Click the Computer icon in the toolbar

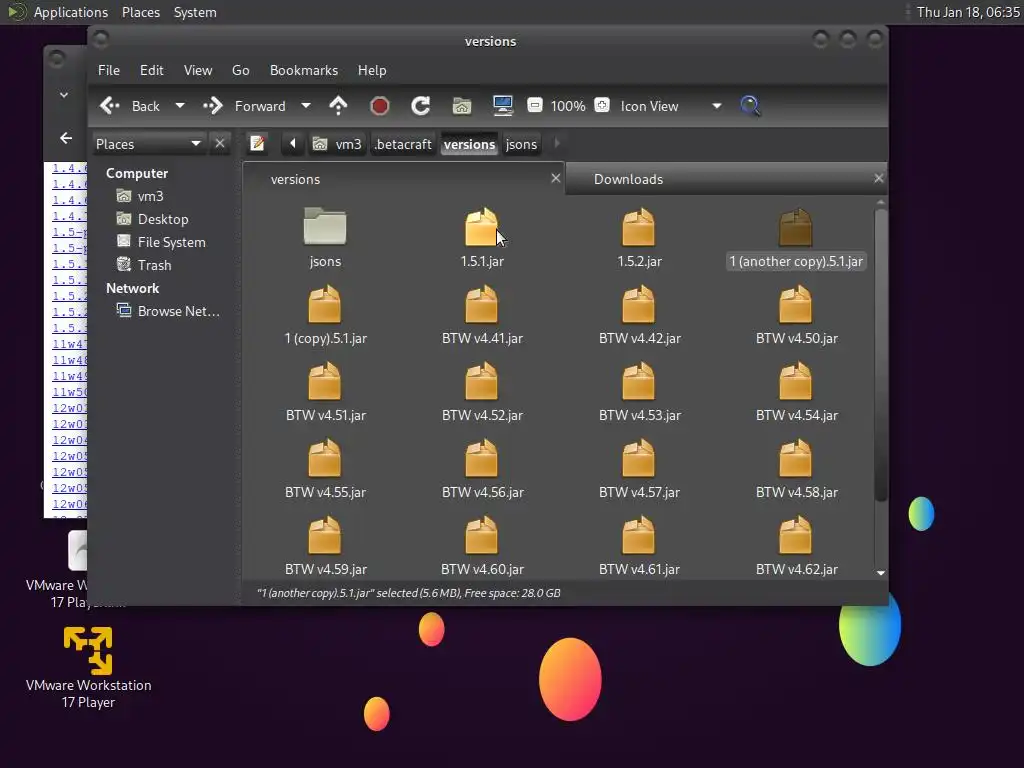[x=503, y=106]
